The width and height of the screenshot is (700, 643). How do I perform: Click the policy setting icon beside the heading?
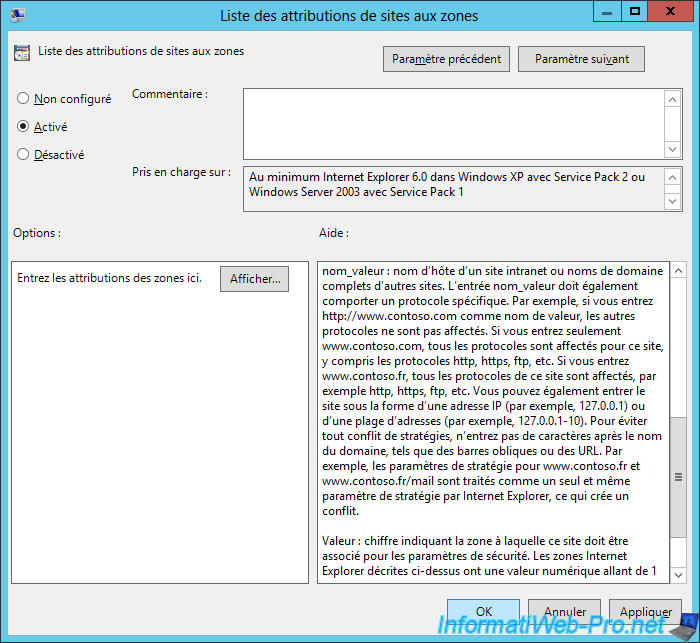[22, 52]
